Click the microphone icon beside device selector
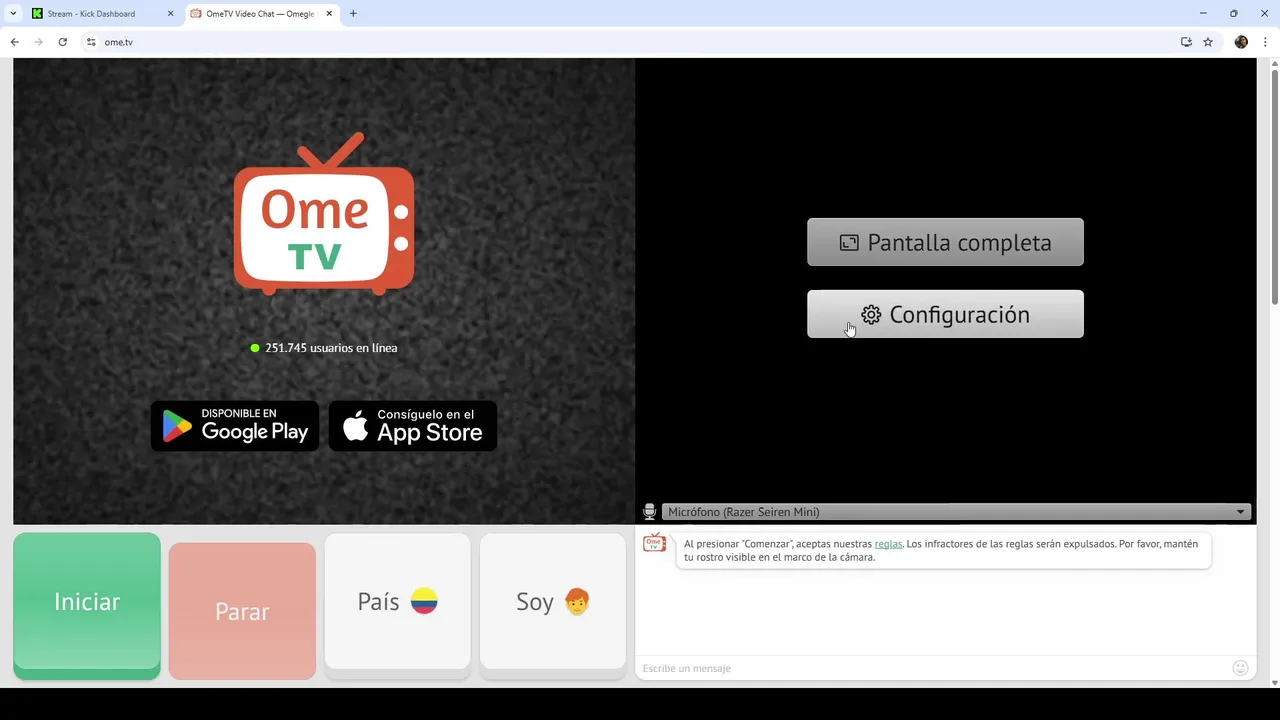 pyautogui.click(x=649, y=512)
